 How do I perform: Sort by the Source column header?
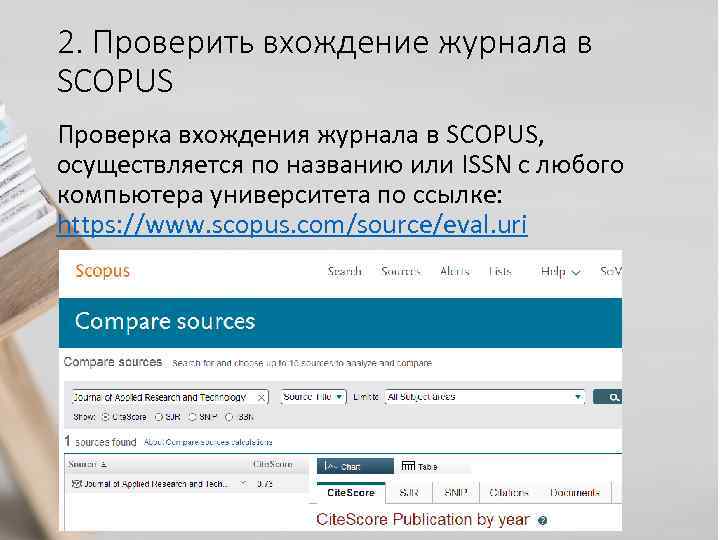(87, 464)
